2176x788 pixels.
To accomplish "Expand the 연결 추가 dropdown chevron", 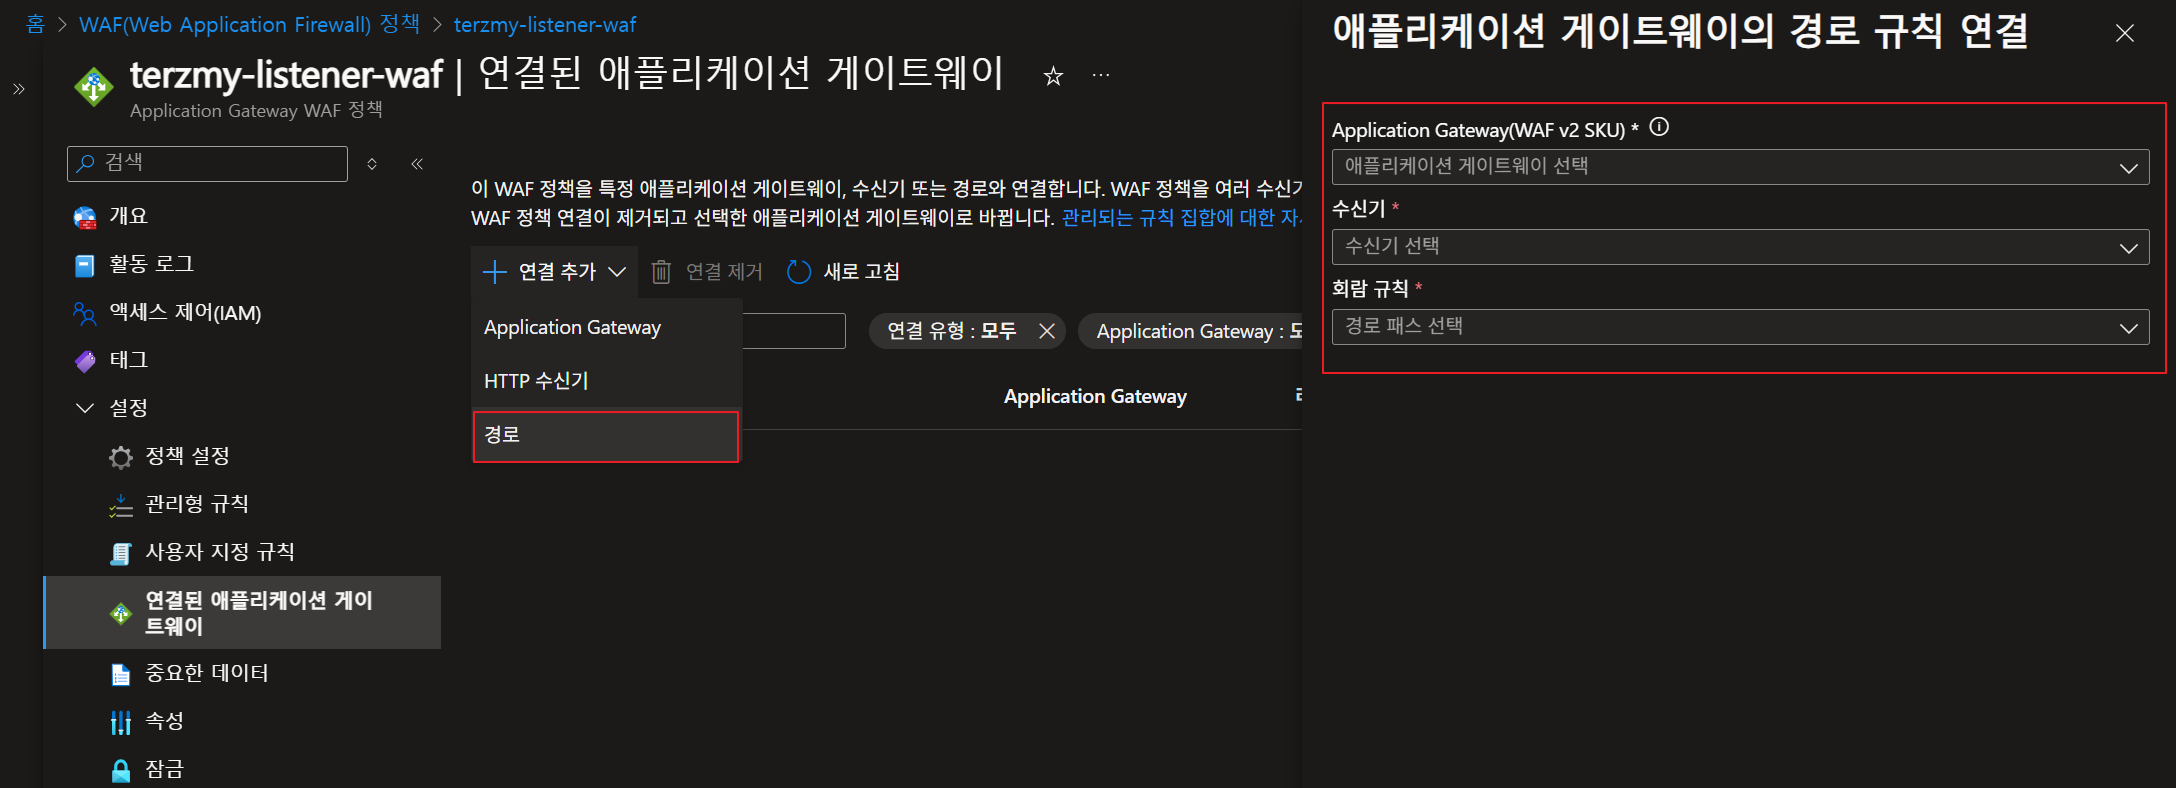I will (x=617, y=272).
